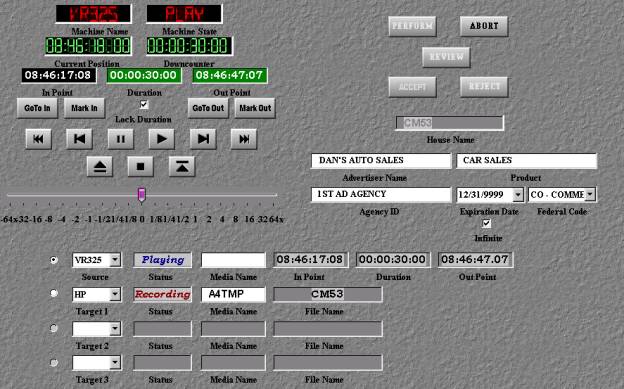Click the Advertiser Name input field
624x389 pixels.
pos(381,160)
